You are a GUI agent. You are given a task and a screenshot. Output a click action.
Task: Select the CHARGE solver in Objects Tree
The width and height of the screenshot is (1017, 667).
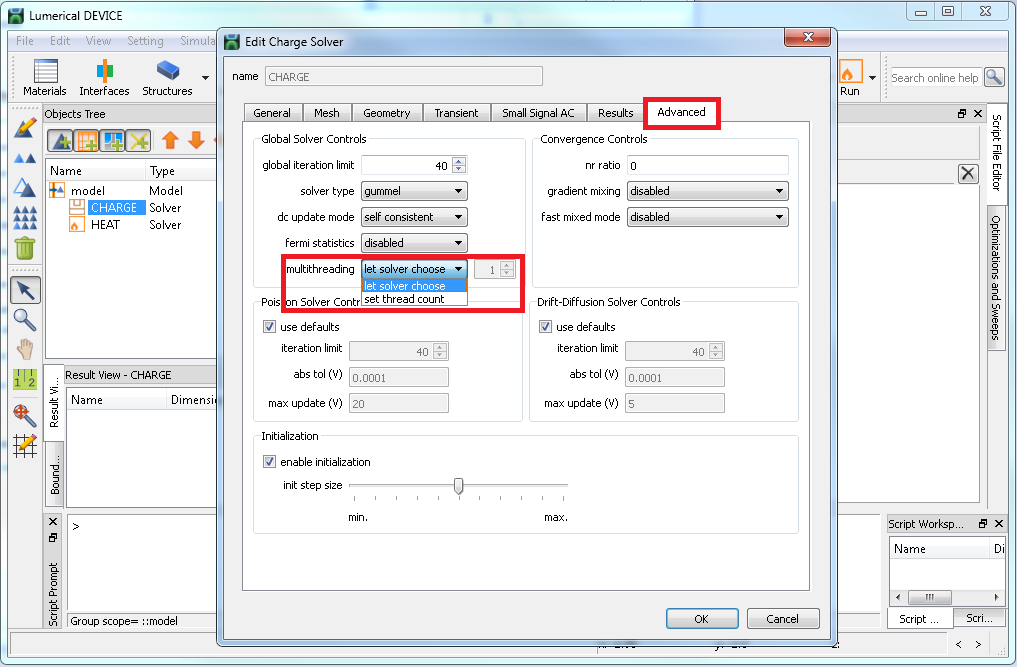[x=114, y=208]
